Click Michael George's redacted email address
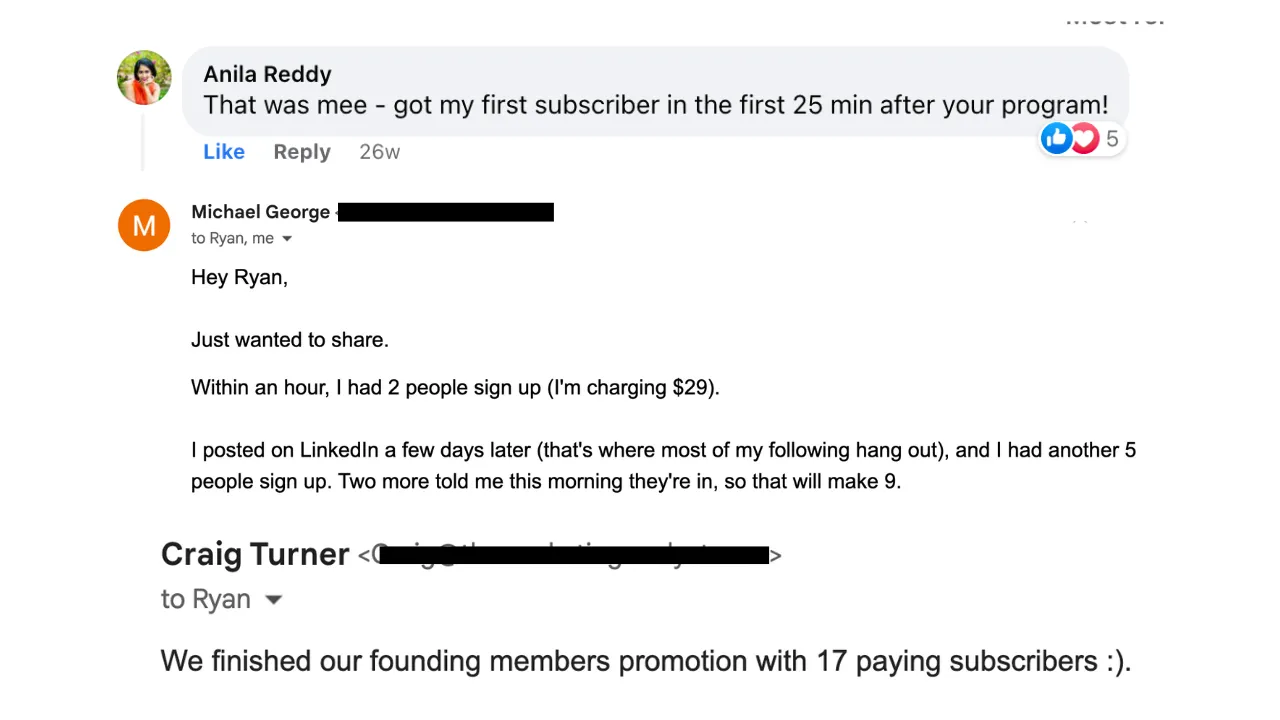This screenshot has height=720, width=1280. 446,212
